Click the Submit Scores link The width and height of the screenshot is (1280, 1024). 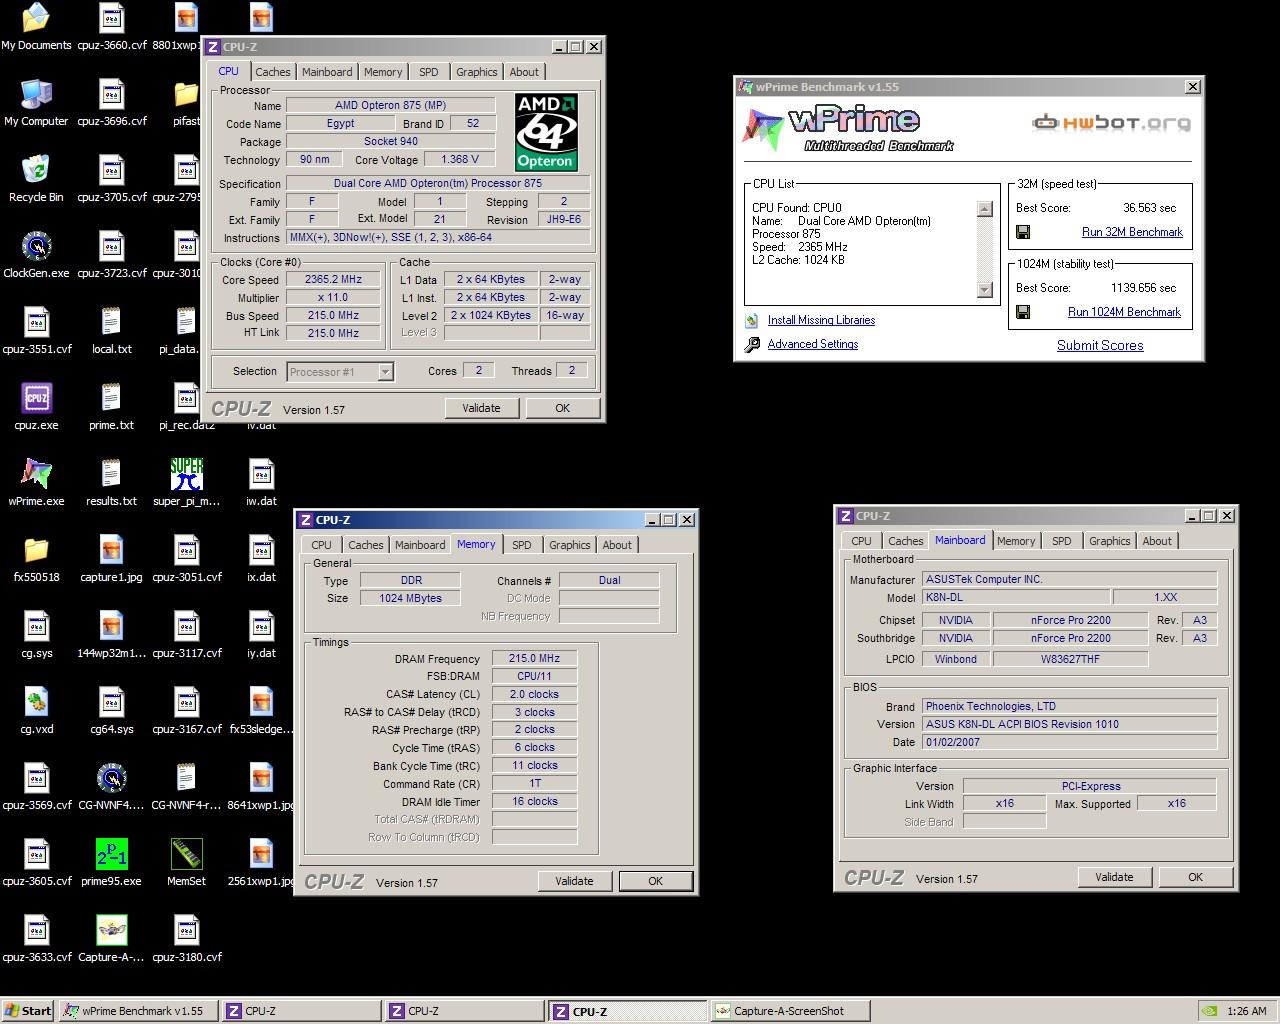click(1100, 345)
